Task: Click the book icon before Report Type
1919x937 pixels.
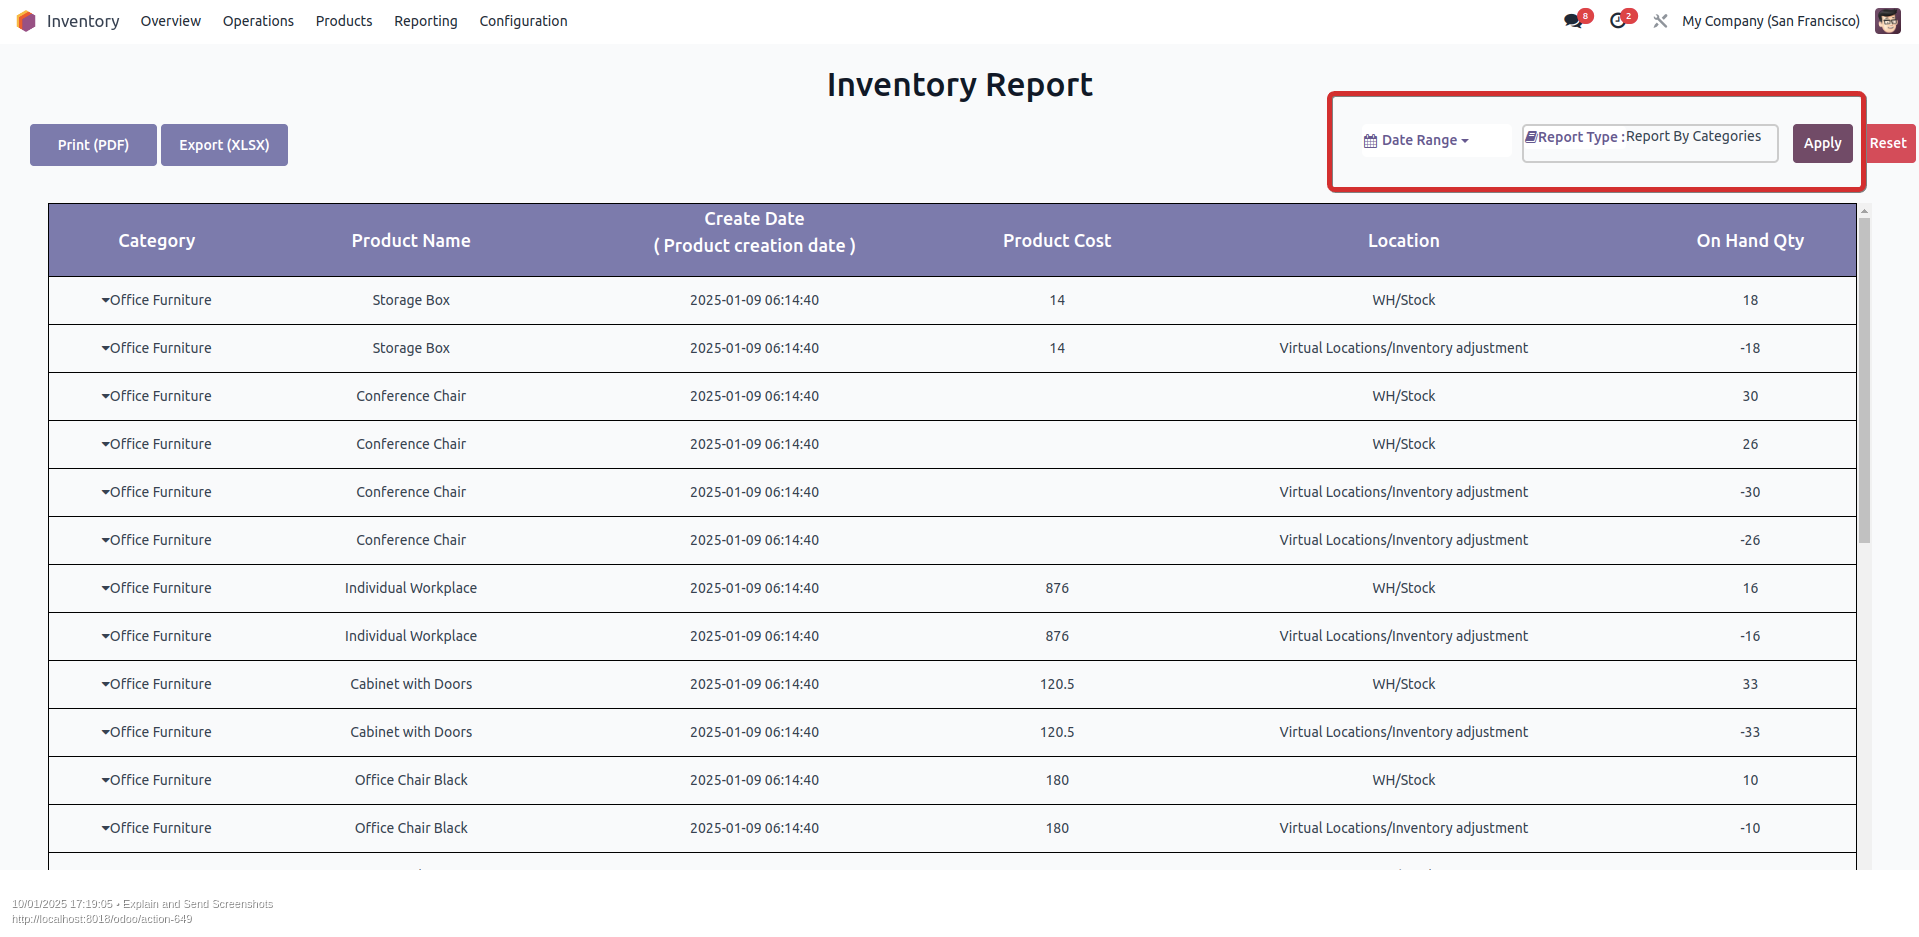Action: coord(1530,137)
